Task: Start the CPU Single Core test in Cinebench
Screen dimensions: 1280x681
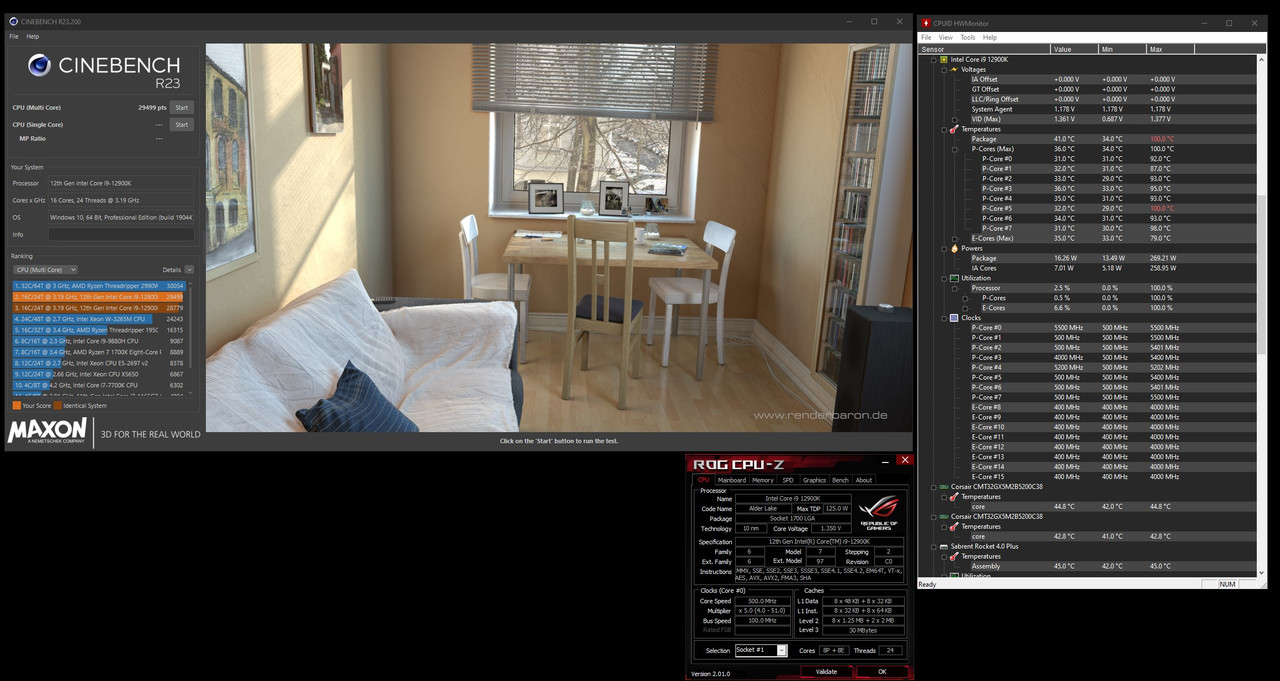Action: (x=181, y=125)
